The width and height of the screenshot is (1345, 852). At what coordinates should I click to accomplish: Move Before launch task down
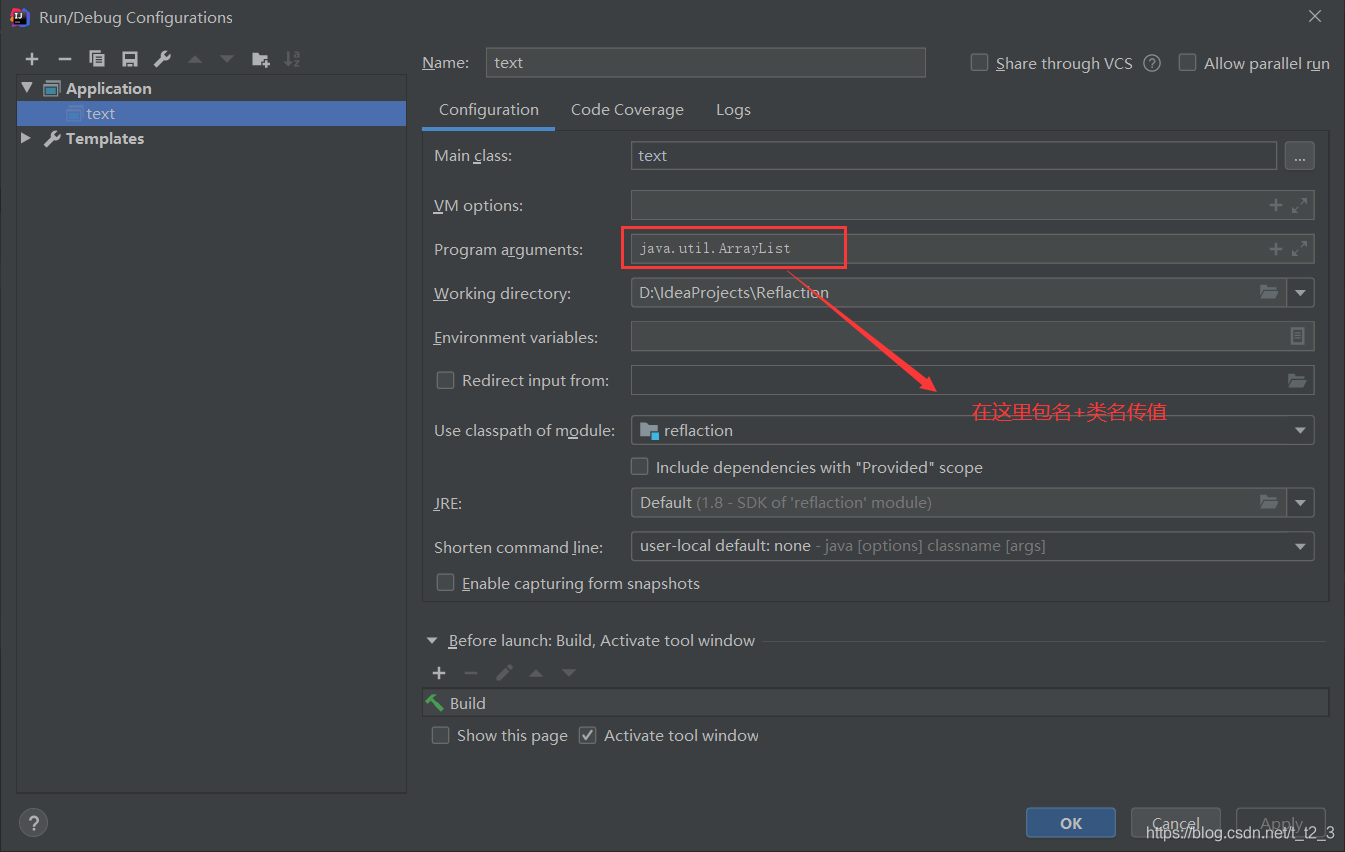(x=569, y=673)
